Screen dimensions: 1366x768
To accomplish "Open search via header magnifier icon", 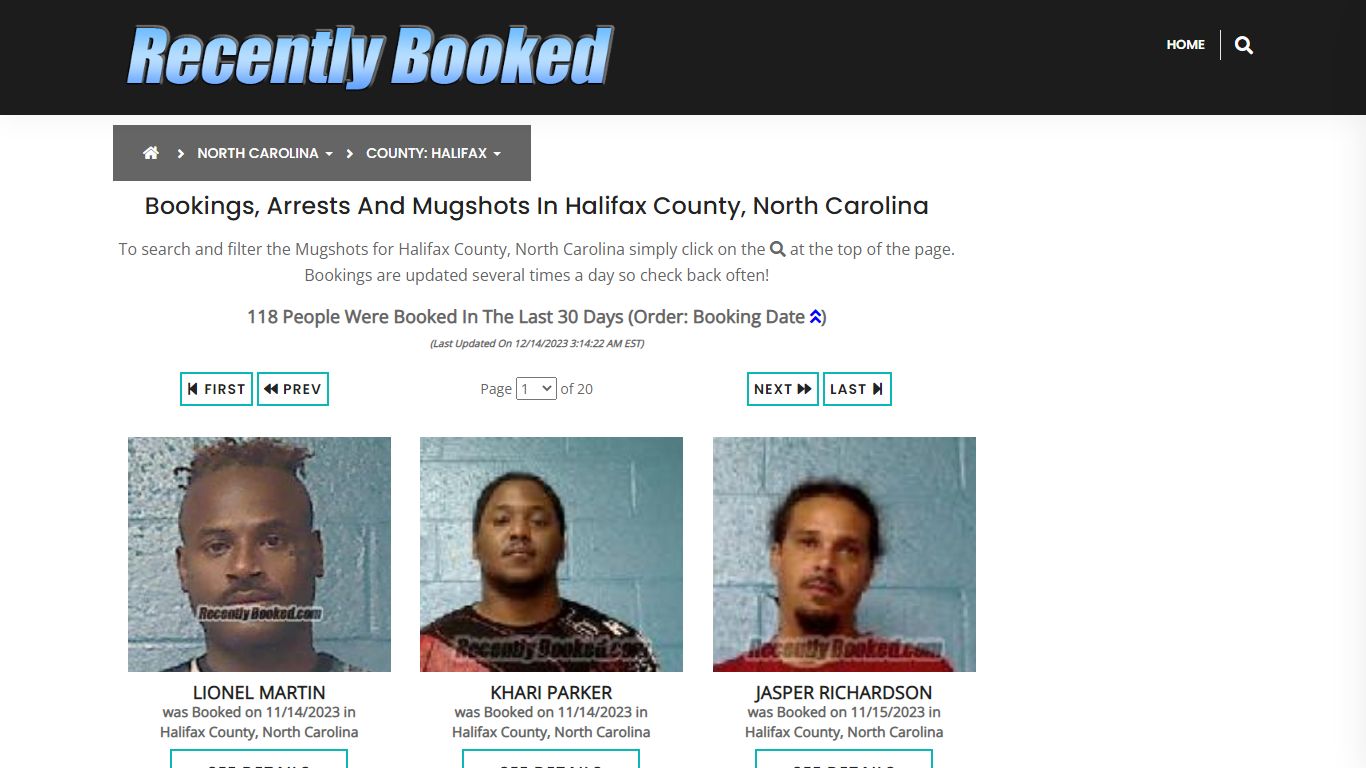I will [x=1244, y=45].
